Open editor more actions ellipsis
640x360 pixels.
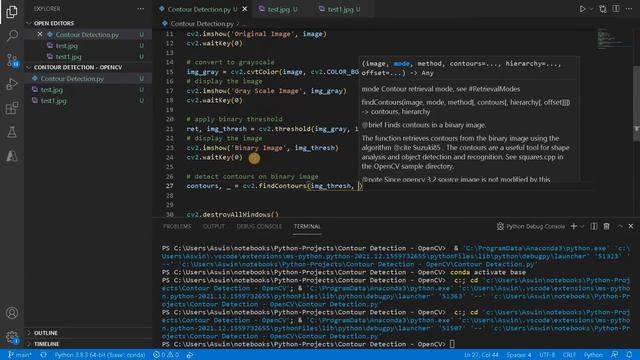(x=629, y=9)
